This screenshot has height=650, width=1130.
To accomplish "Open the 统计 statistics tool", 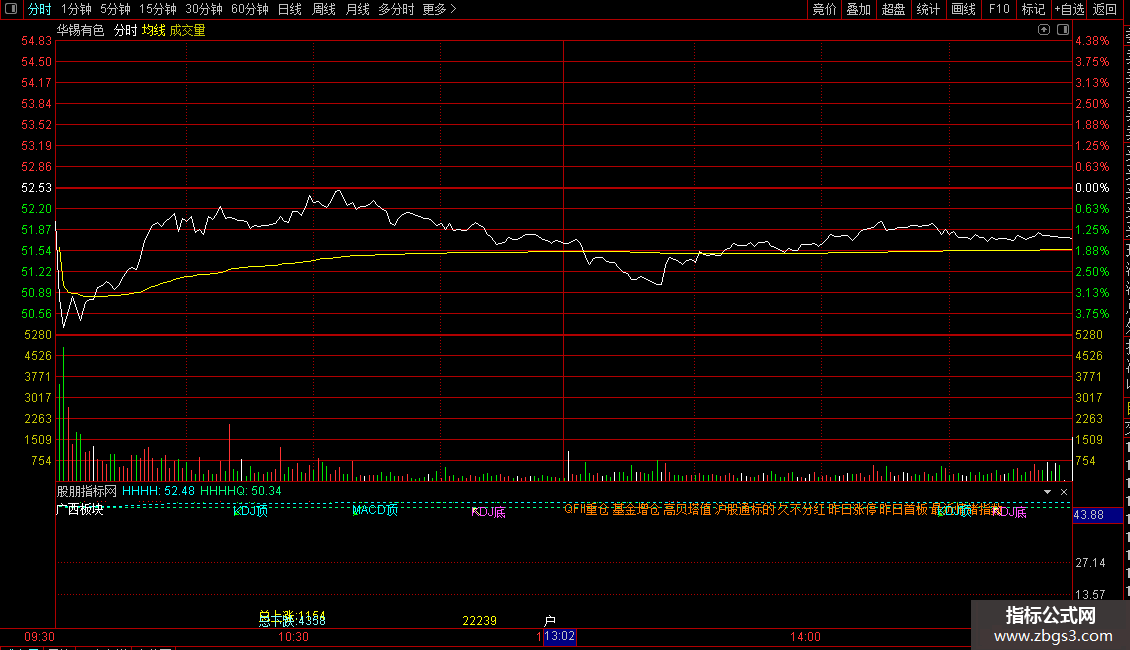I will [927, 9].
